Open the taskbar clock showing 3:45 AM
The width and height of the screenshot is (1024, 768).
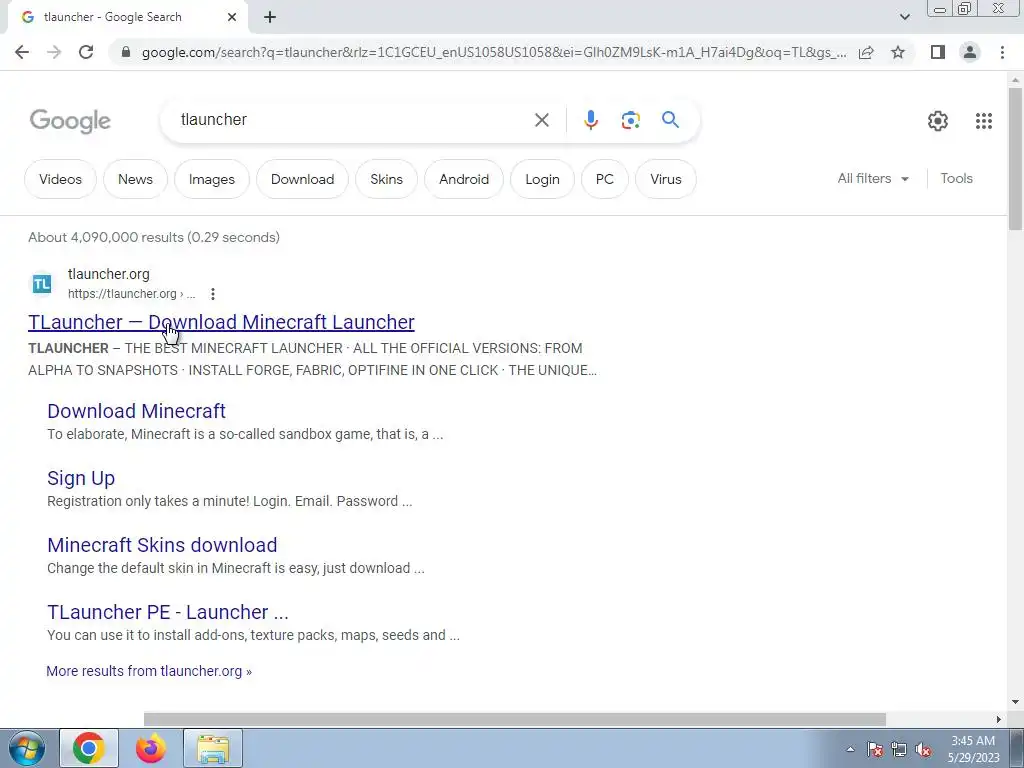974,749
